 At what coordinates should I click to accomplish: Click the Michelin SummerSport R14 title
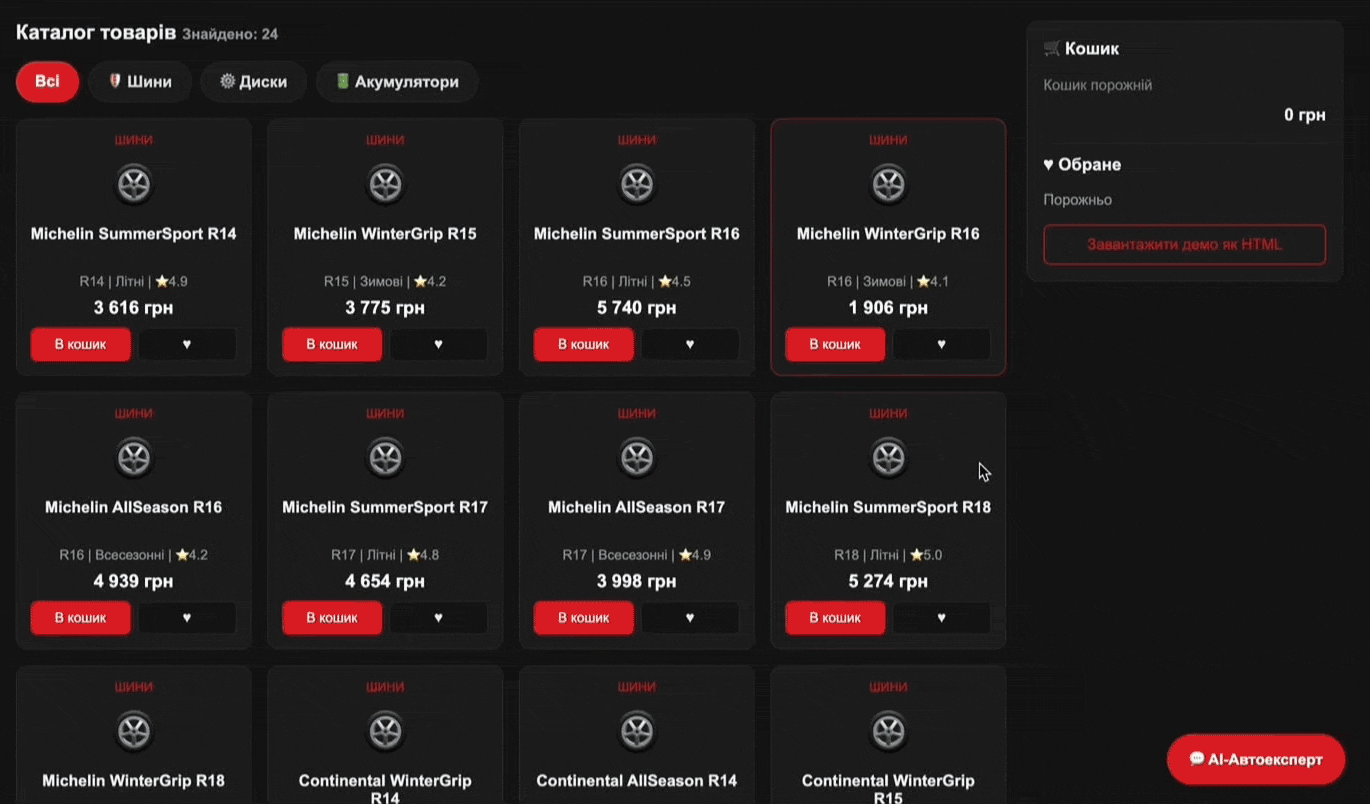(x=134, y=234)
